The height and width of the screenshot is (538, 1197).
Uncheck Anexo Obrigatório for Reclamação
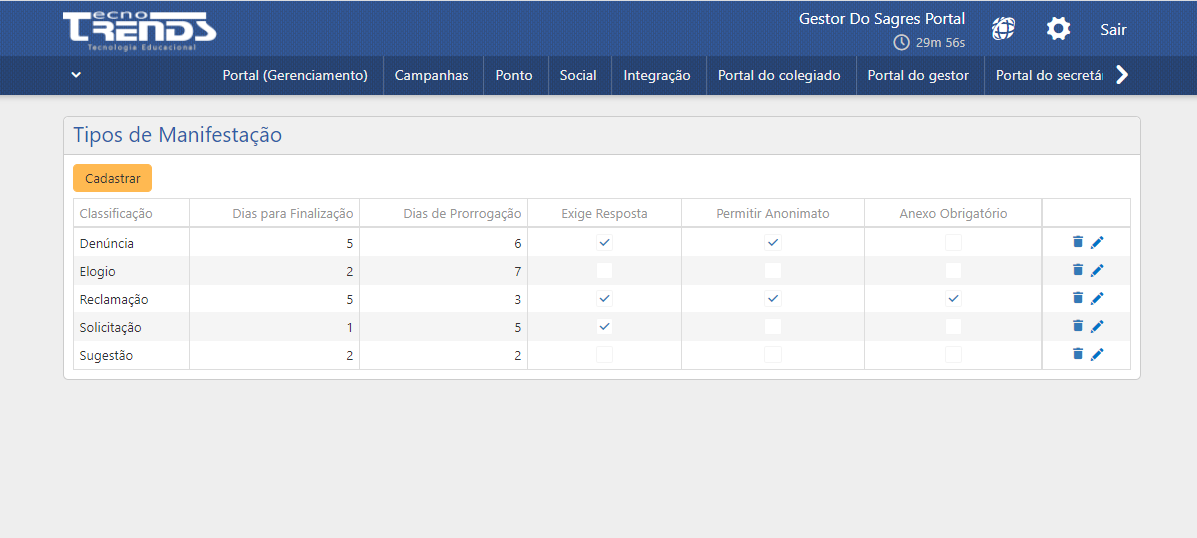953,298
